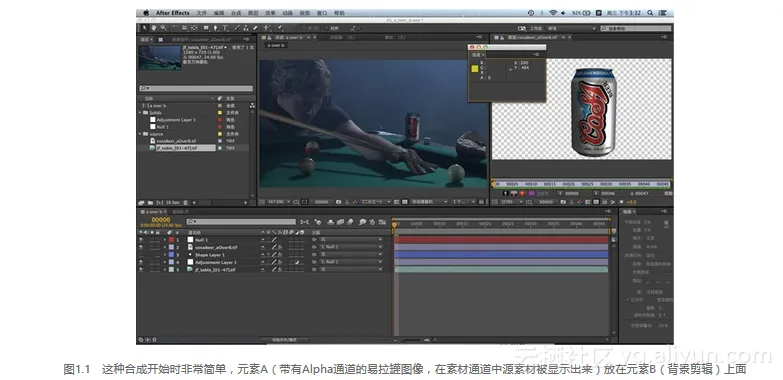The image size is (783, 380).
Task: Select the Selection arrow tool
Action: coord(144,28)
